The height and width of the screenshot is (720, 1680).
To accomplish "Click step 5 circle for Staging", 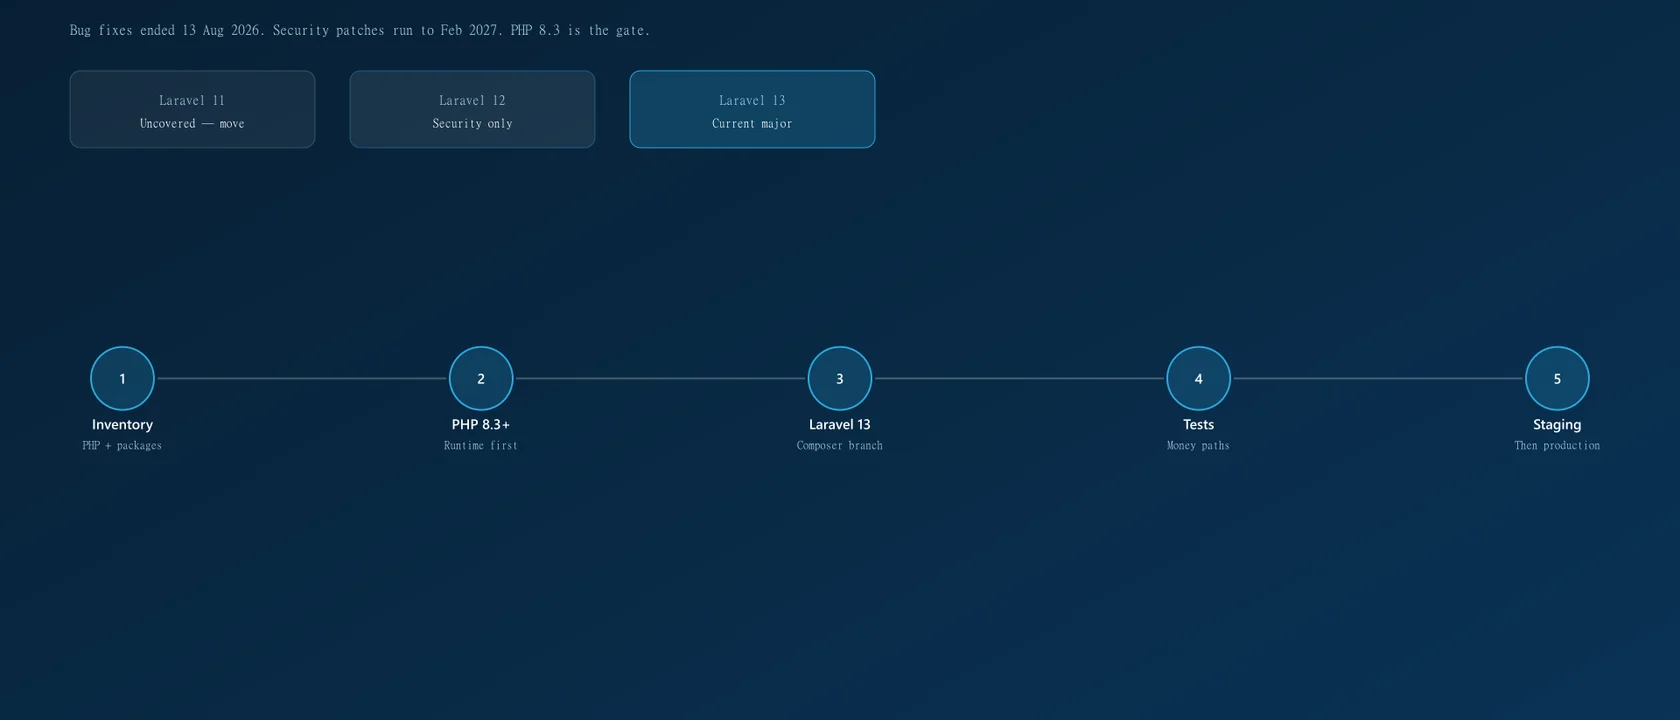I will [1557, 378].
